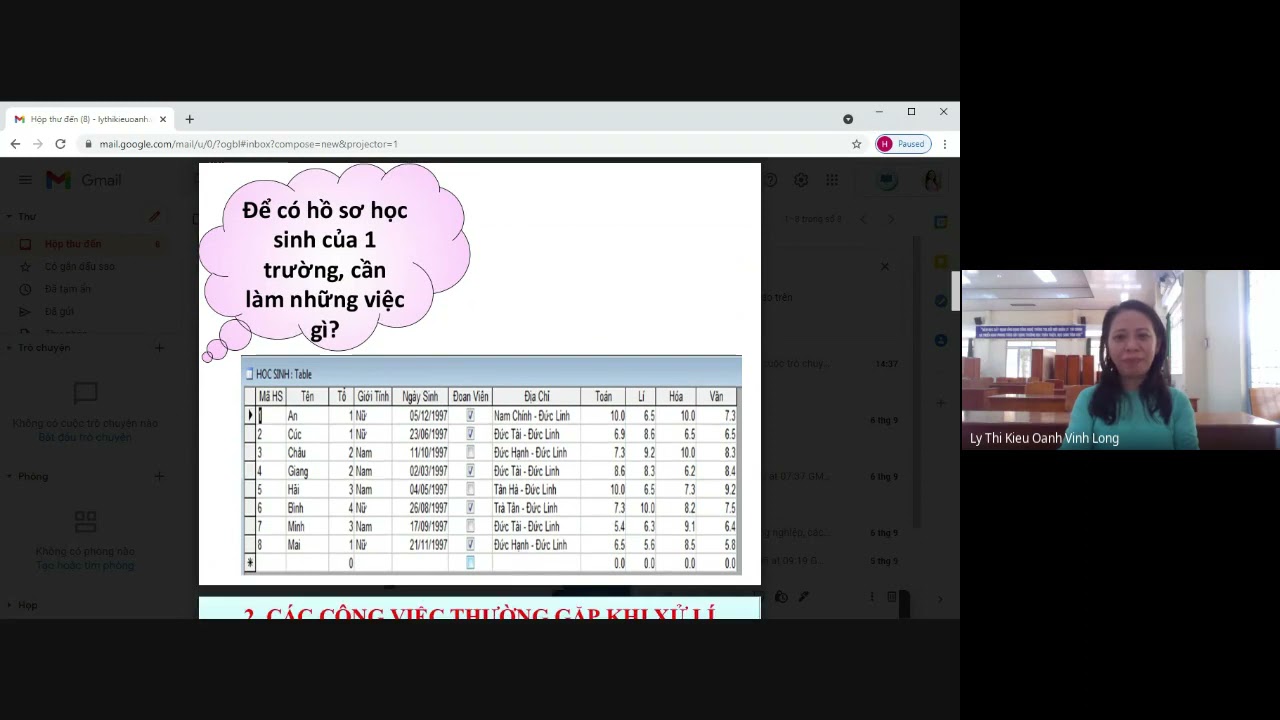Collapse the Trò chuyện section
Image resolution: width=1280 pixels, height=720 pixels.
(x=9, y=348)
